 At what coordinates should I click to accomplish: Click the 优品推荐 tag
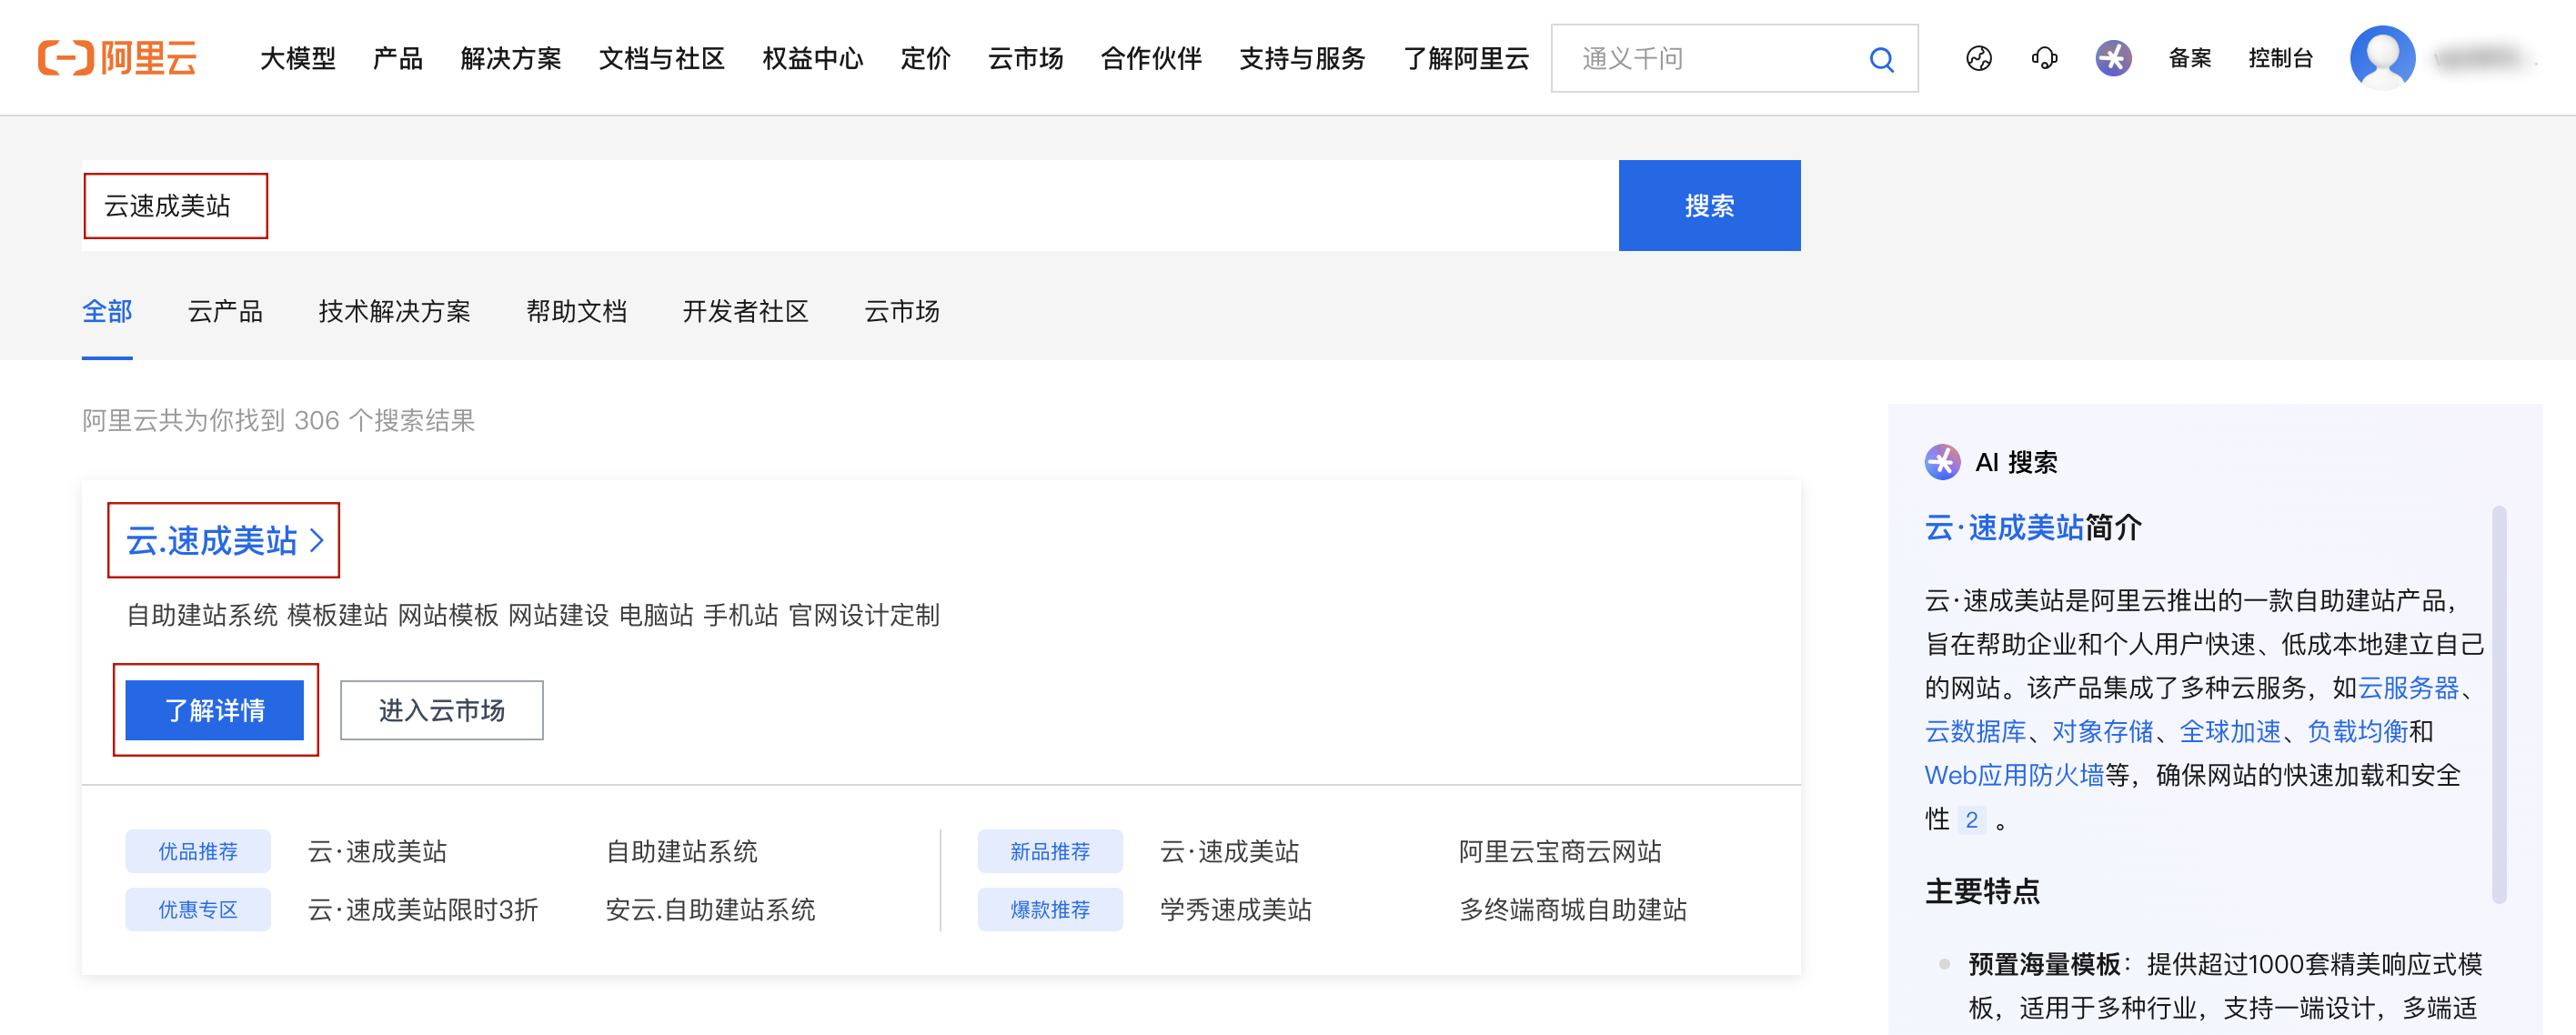[x=198, y=852]
